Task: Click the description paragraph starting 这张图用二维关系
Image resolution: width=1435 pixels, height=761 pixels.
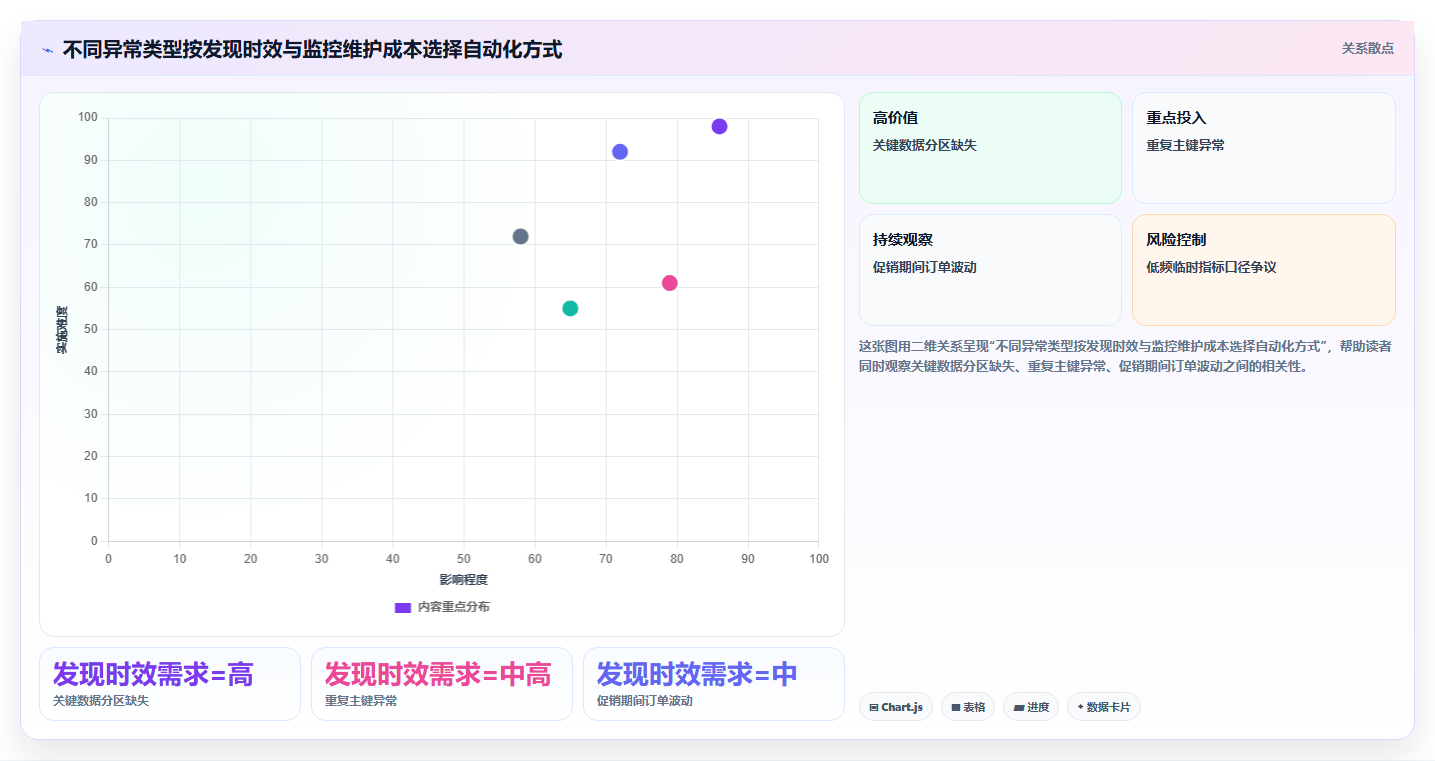Action: tap(1125, 356)
